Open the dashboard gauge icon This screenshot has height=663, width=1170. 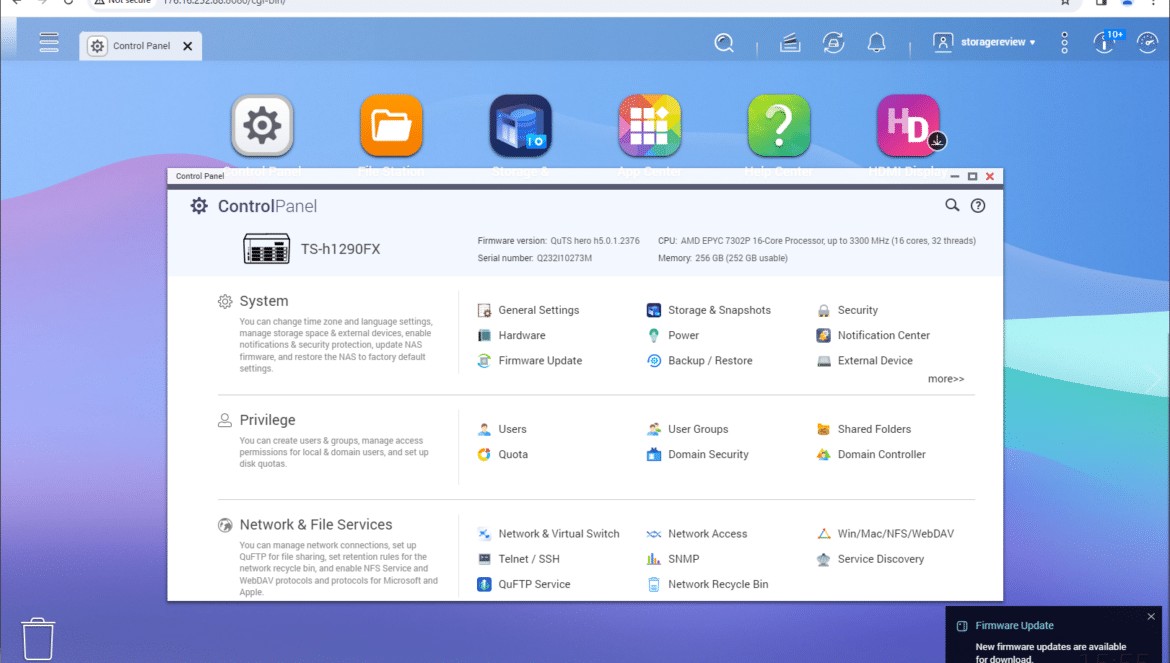tap(1148, 43)
